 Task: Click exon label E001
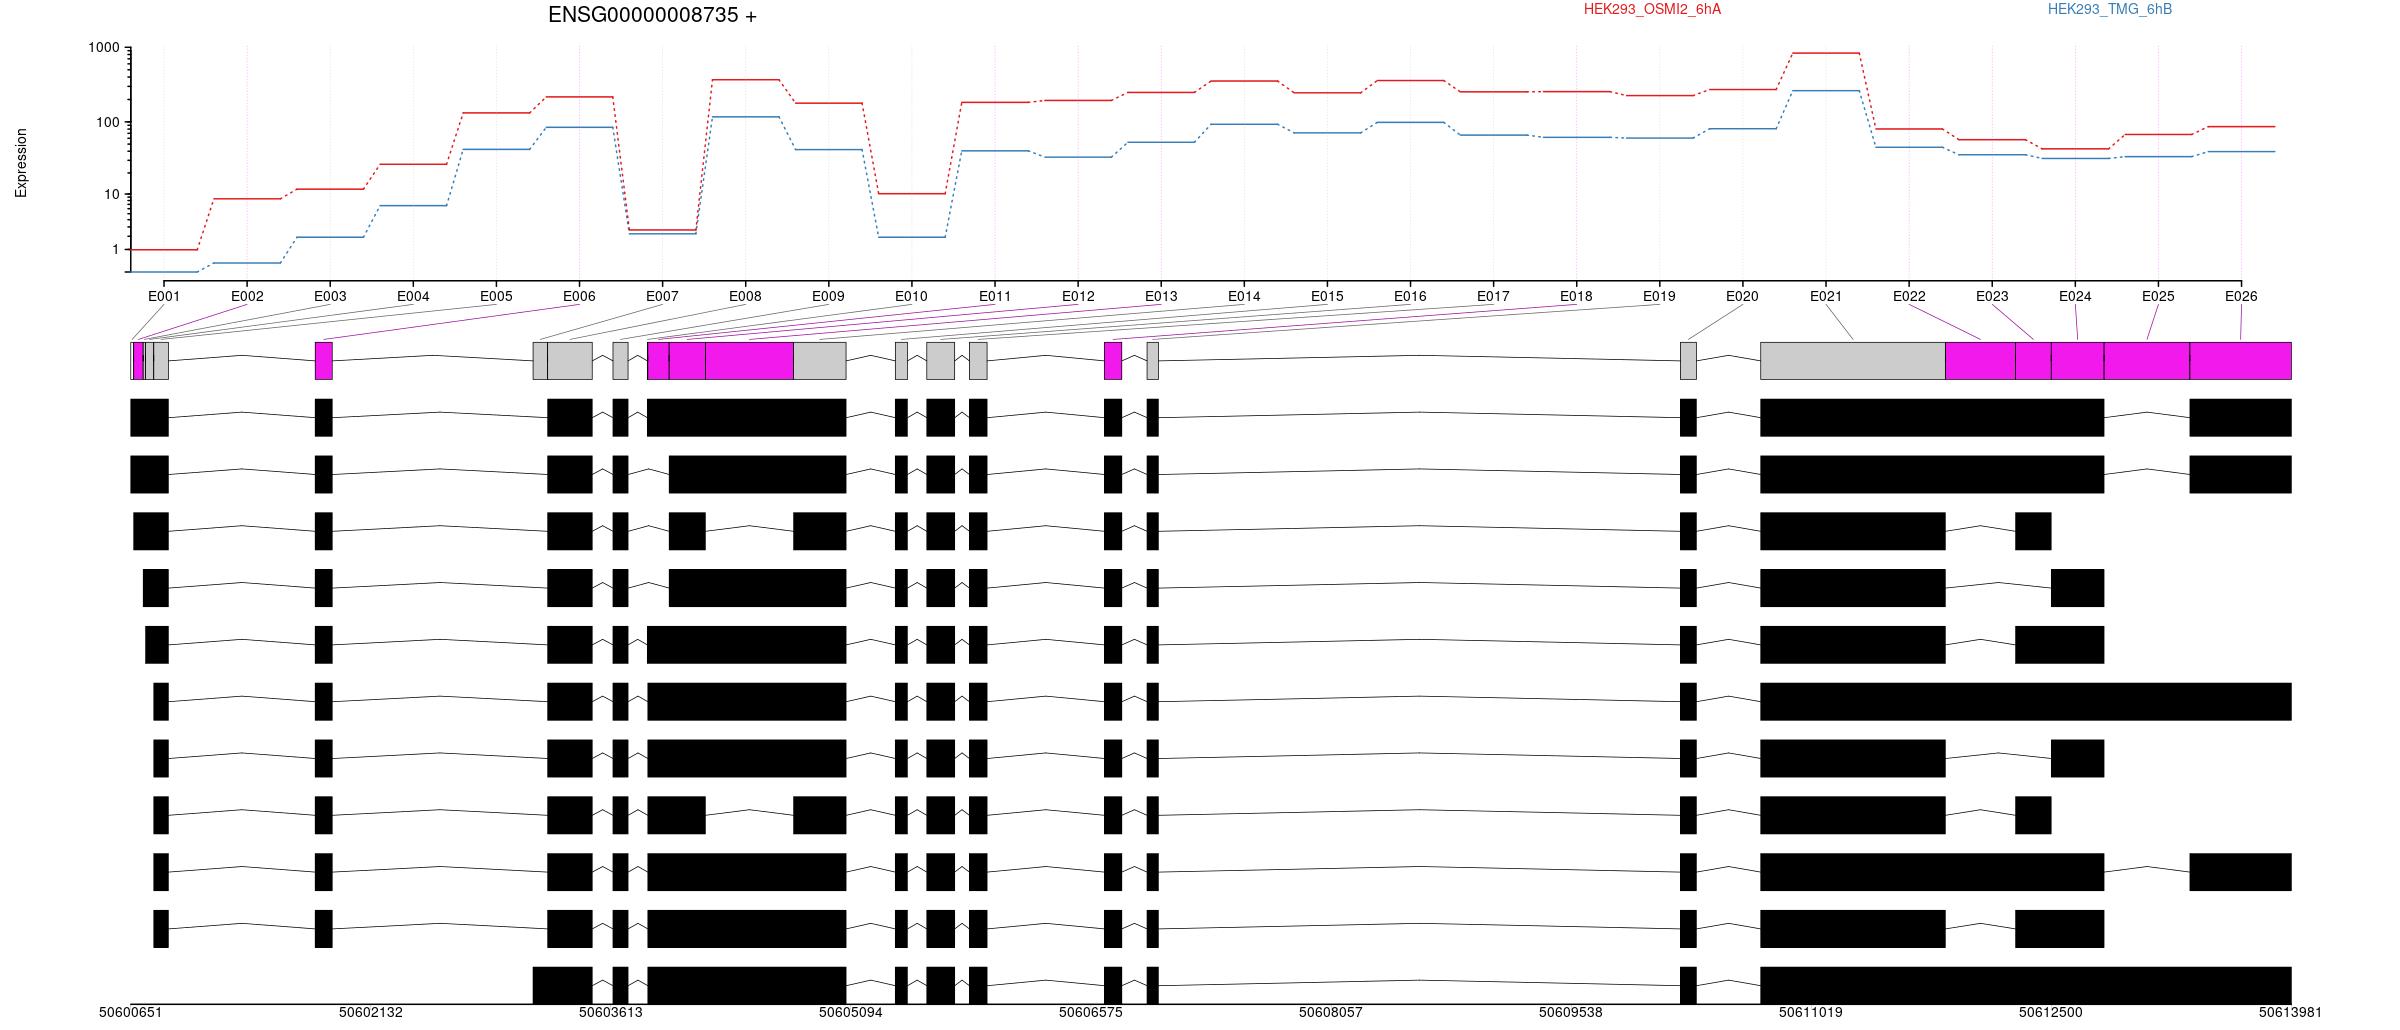tap(164, 296)
